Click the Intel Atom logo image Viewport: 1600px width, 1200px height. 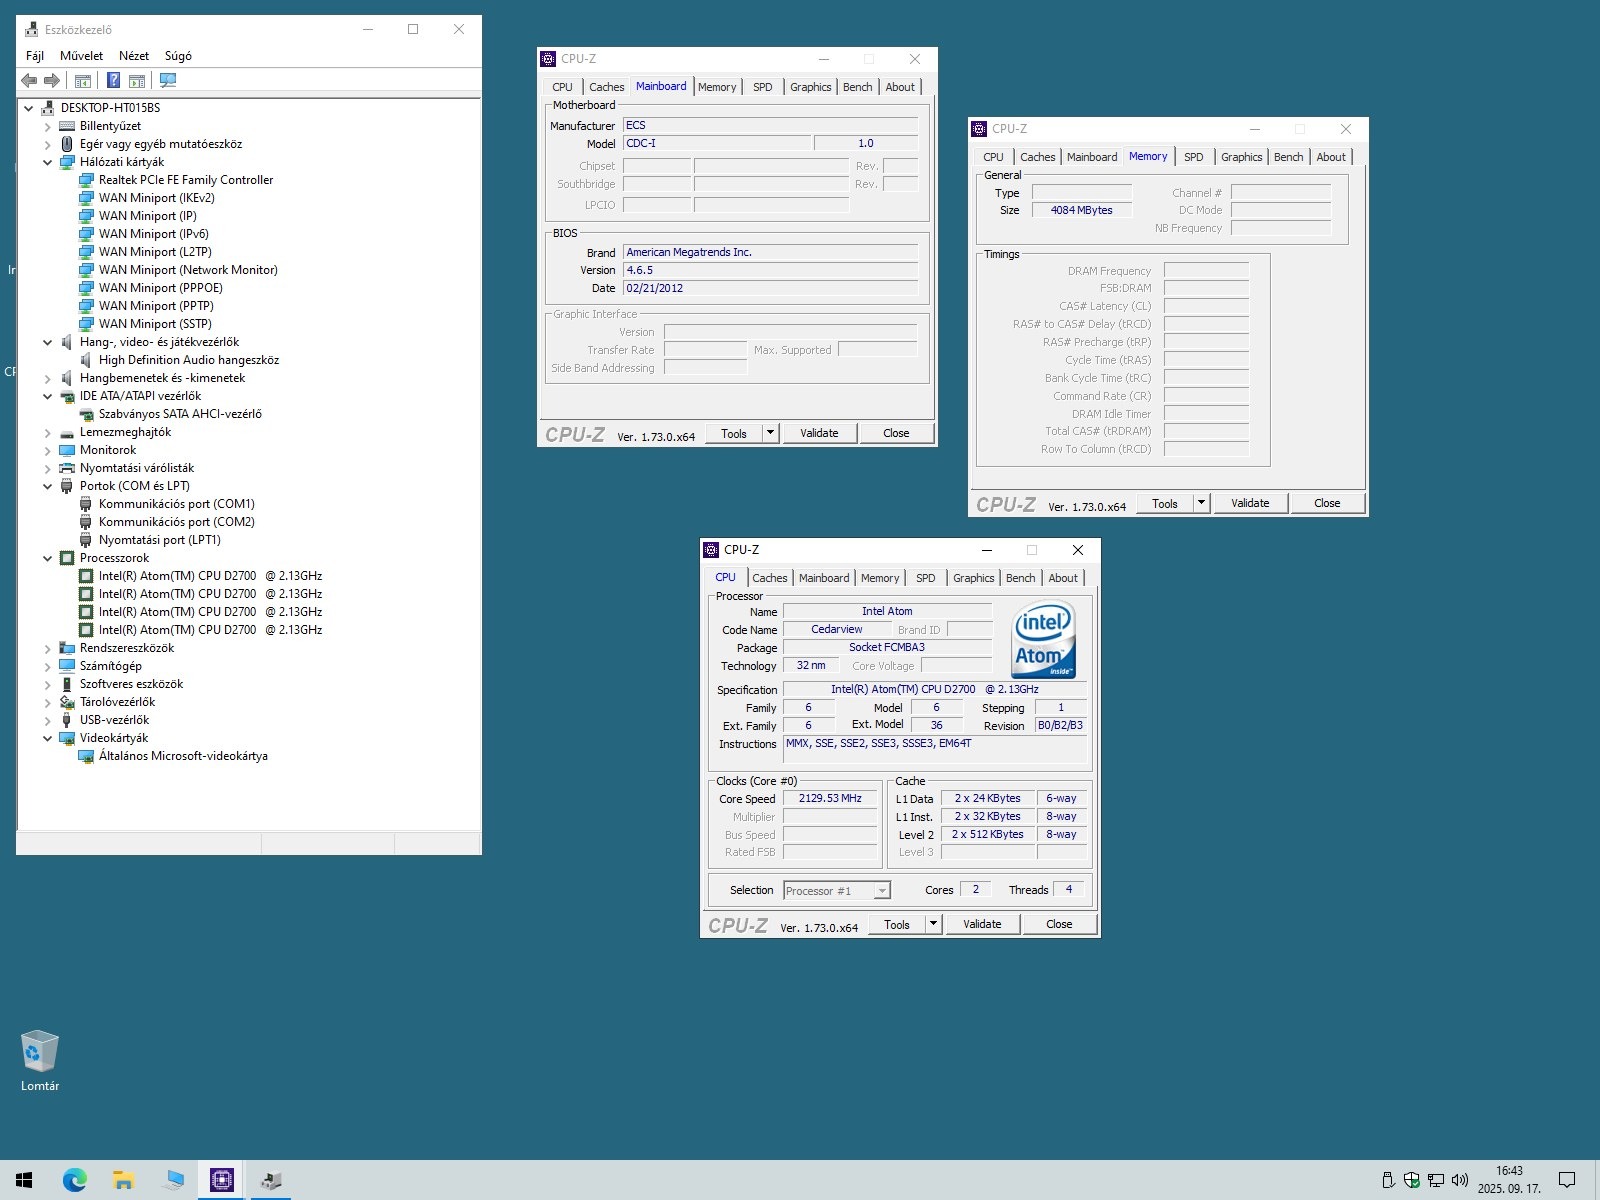1043,640
